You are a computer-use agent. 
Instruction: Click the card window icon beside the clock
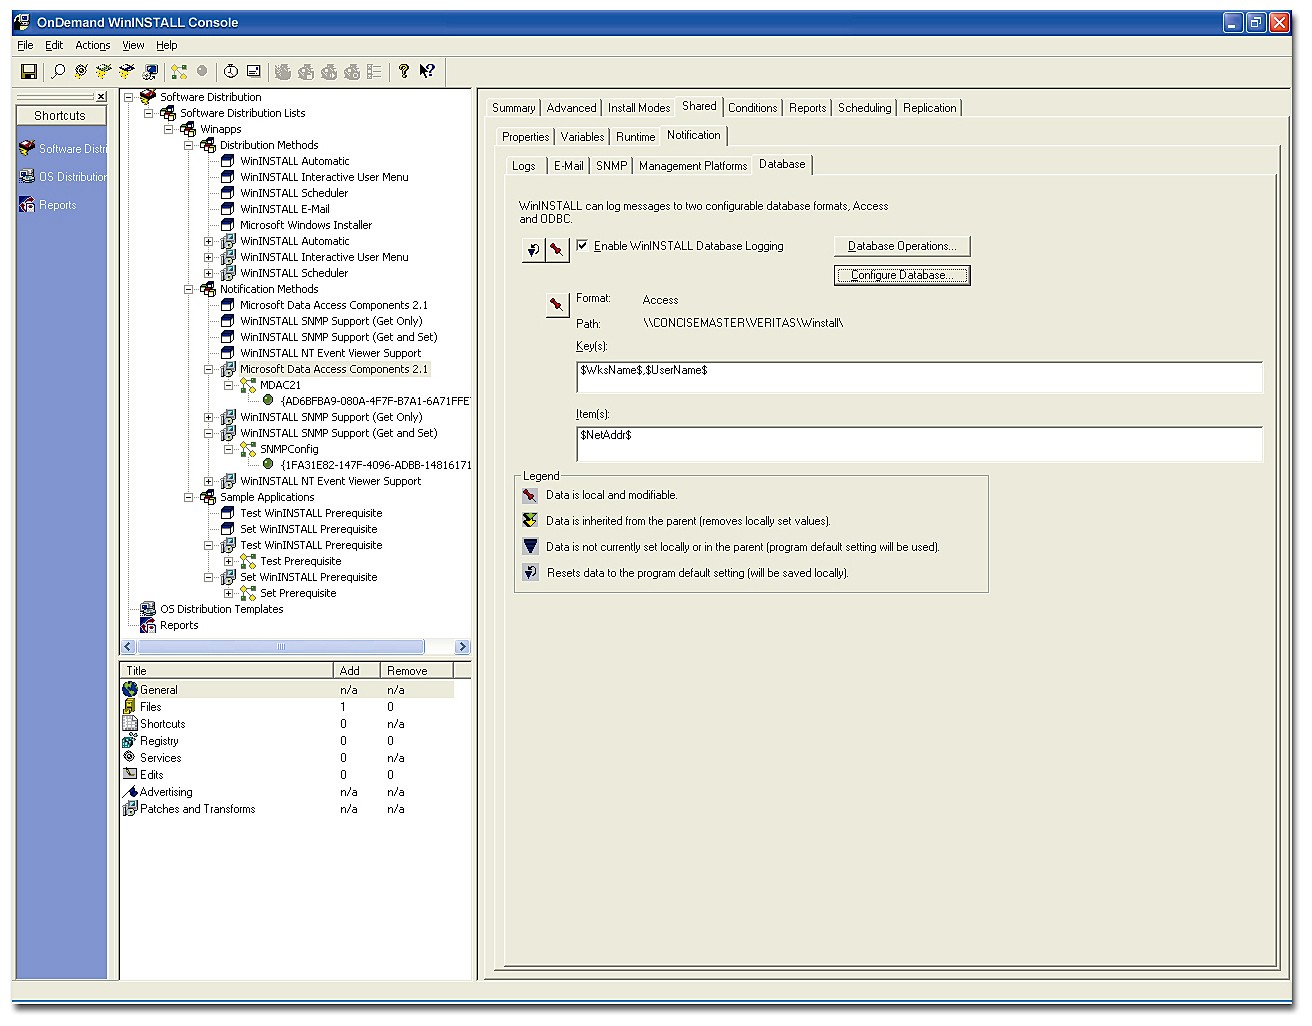[x=254, y=71]
